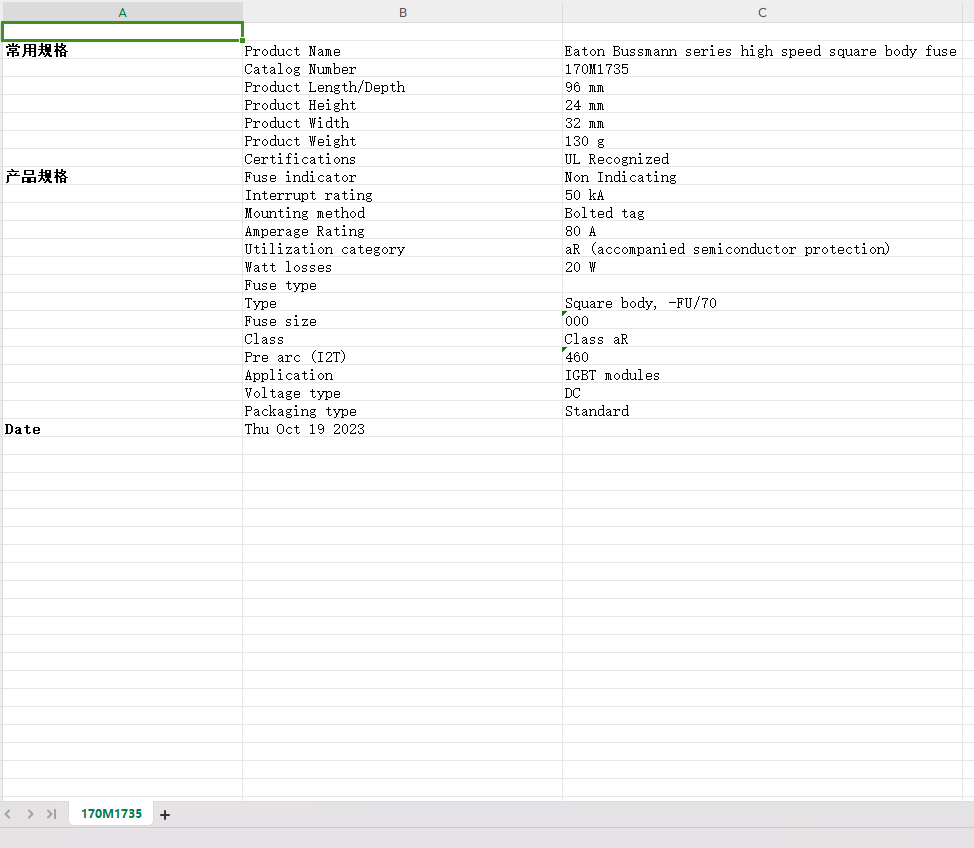Select the 'Product Width' cell

pyautogui.click(x=403, y=123)
